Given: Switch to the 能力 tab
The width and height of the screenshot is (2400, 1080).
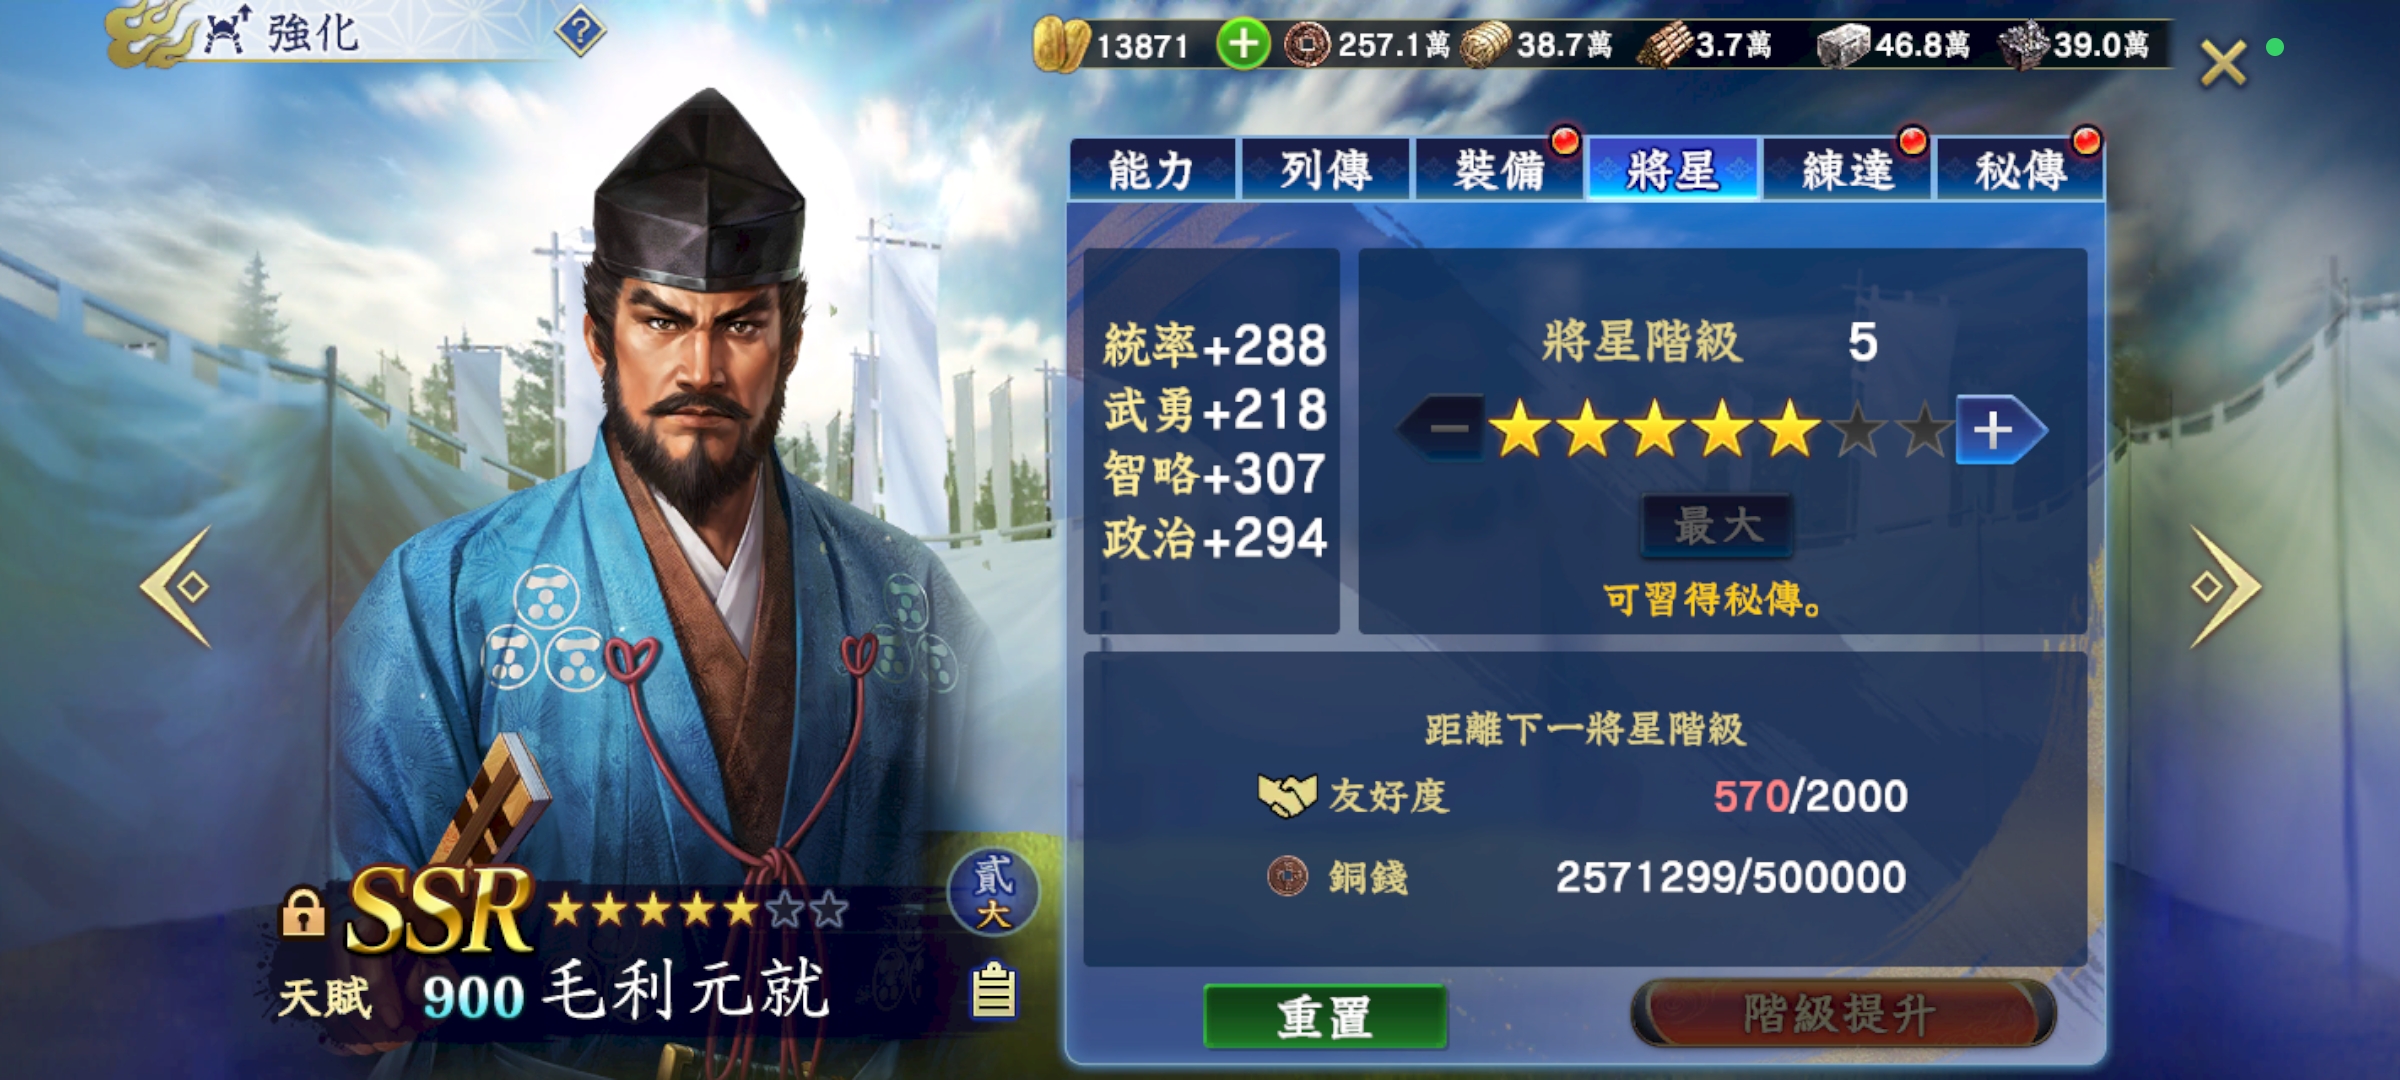Looking at the screenshot, I should point(1152,170).
